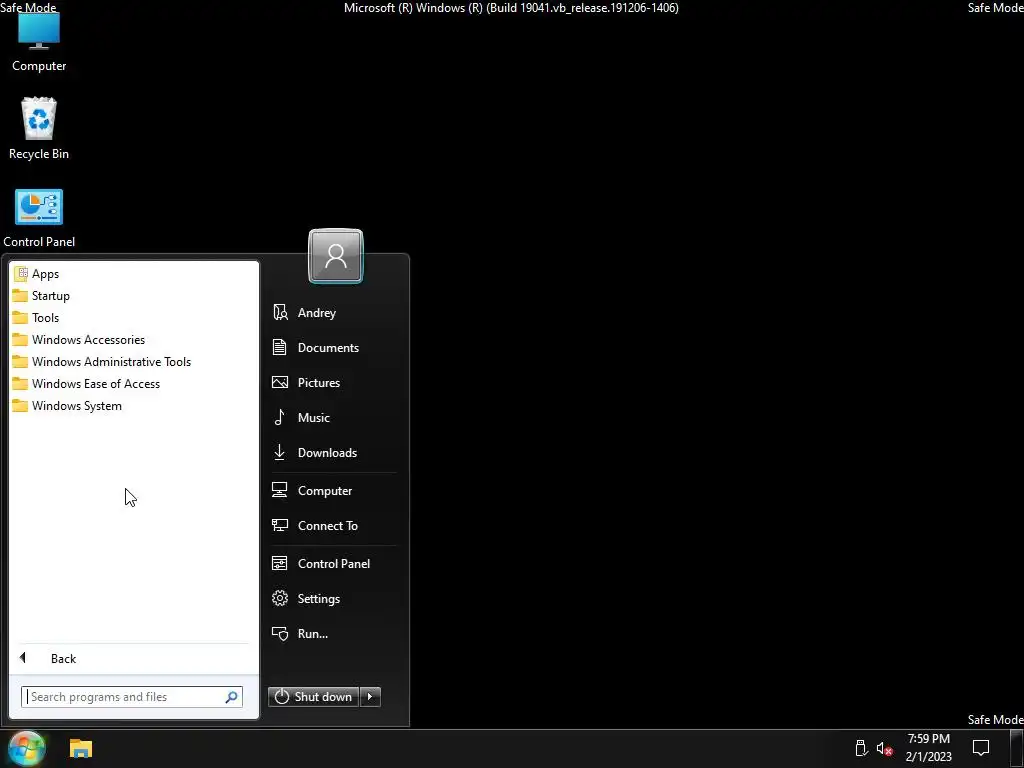The width and height of the screenshot is (1024, 768).
Task: Click the USB safely remove tray icon
Action: 861,748
